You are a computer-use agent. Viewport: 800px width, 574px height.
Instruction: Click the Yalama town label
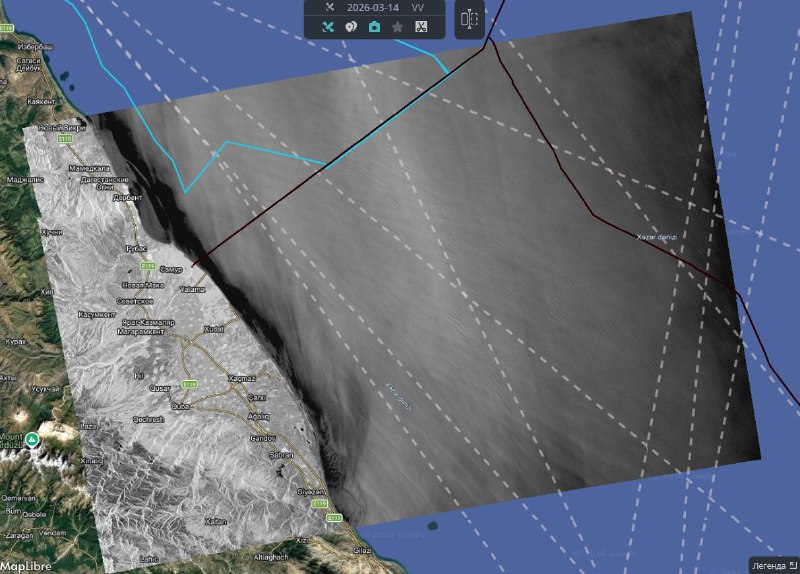[x=191, y=289]
